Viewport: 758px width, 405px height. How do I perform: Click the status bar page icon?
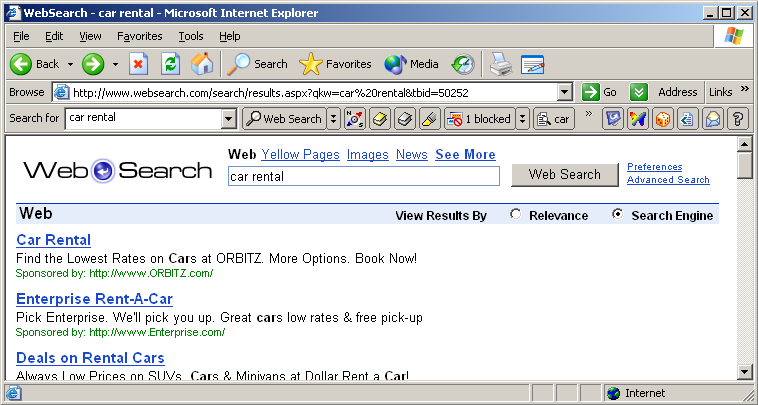[13, 392]
